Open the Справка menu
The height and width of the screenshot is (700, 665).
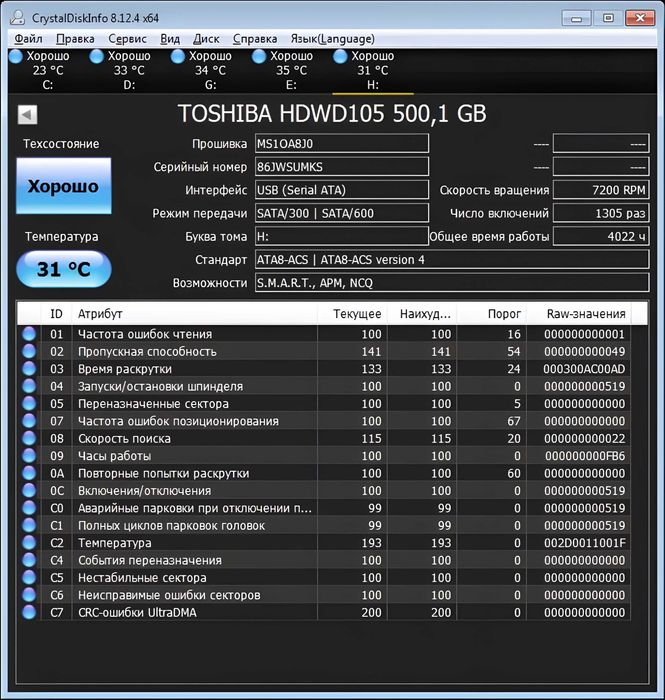[x=255, y=39]
